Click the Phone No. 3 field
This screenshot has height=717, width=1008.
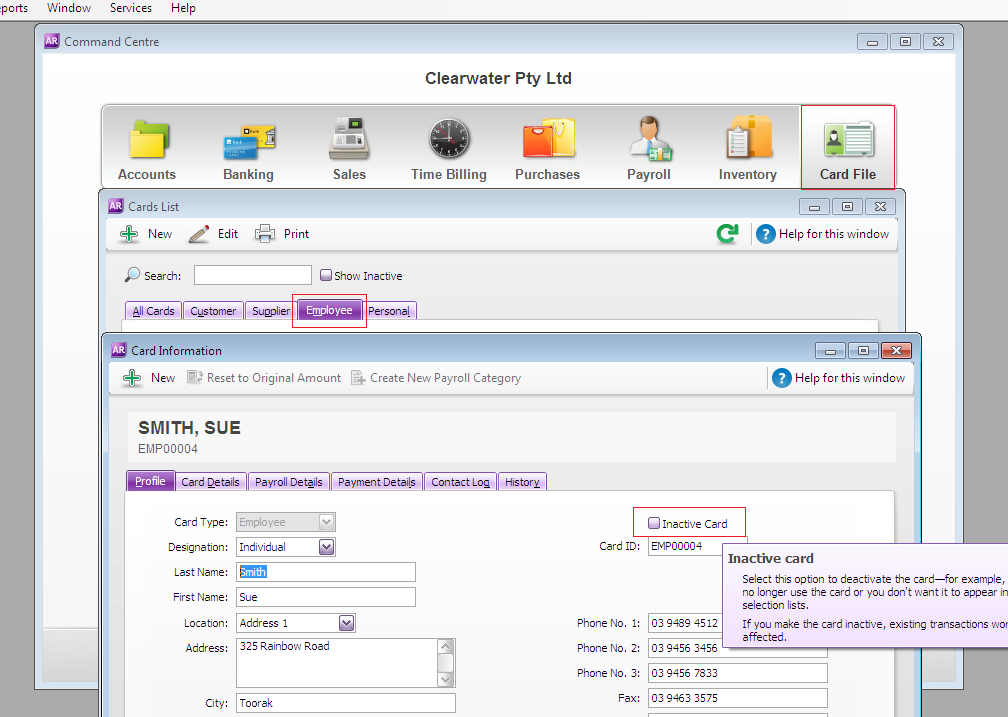[x=738, y=673]
